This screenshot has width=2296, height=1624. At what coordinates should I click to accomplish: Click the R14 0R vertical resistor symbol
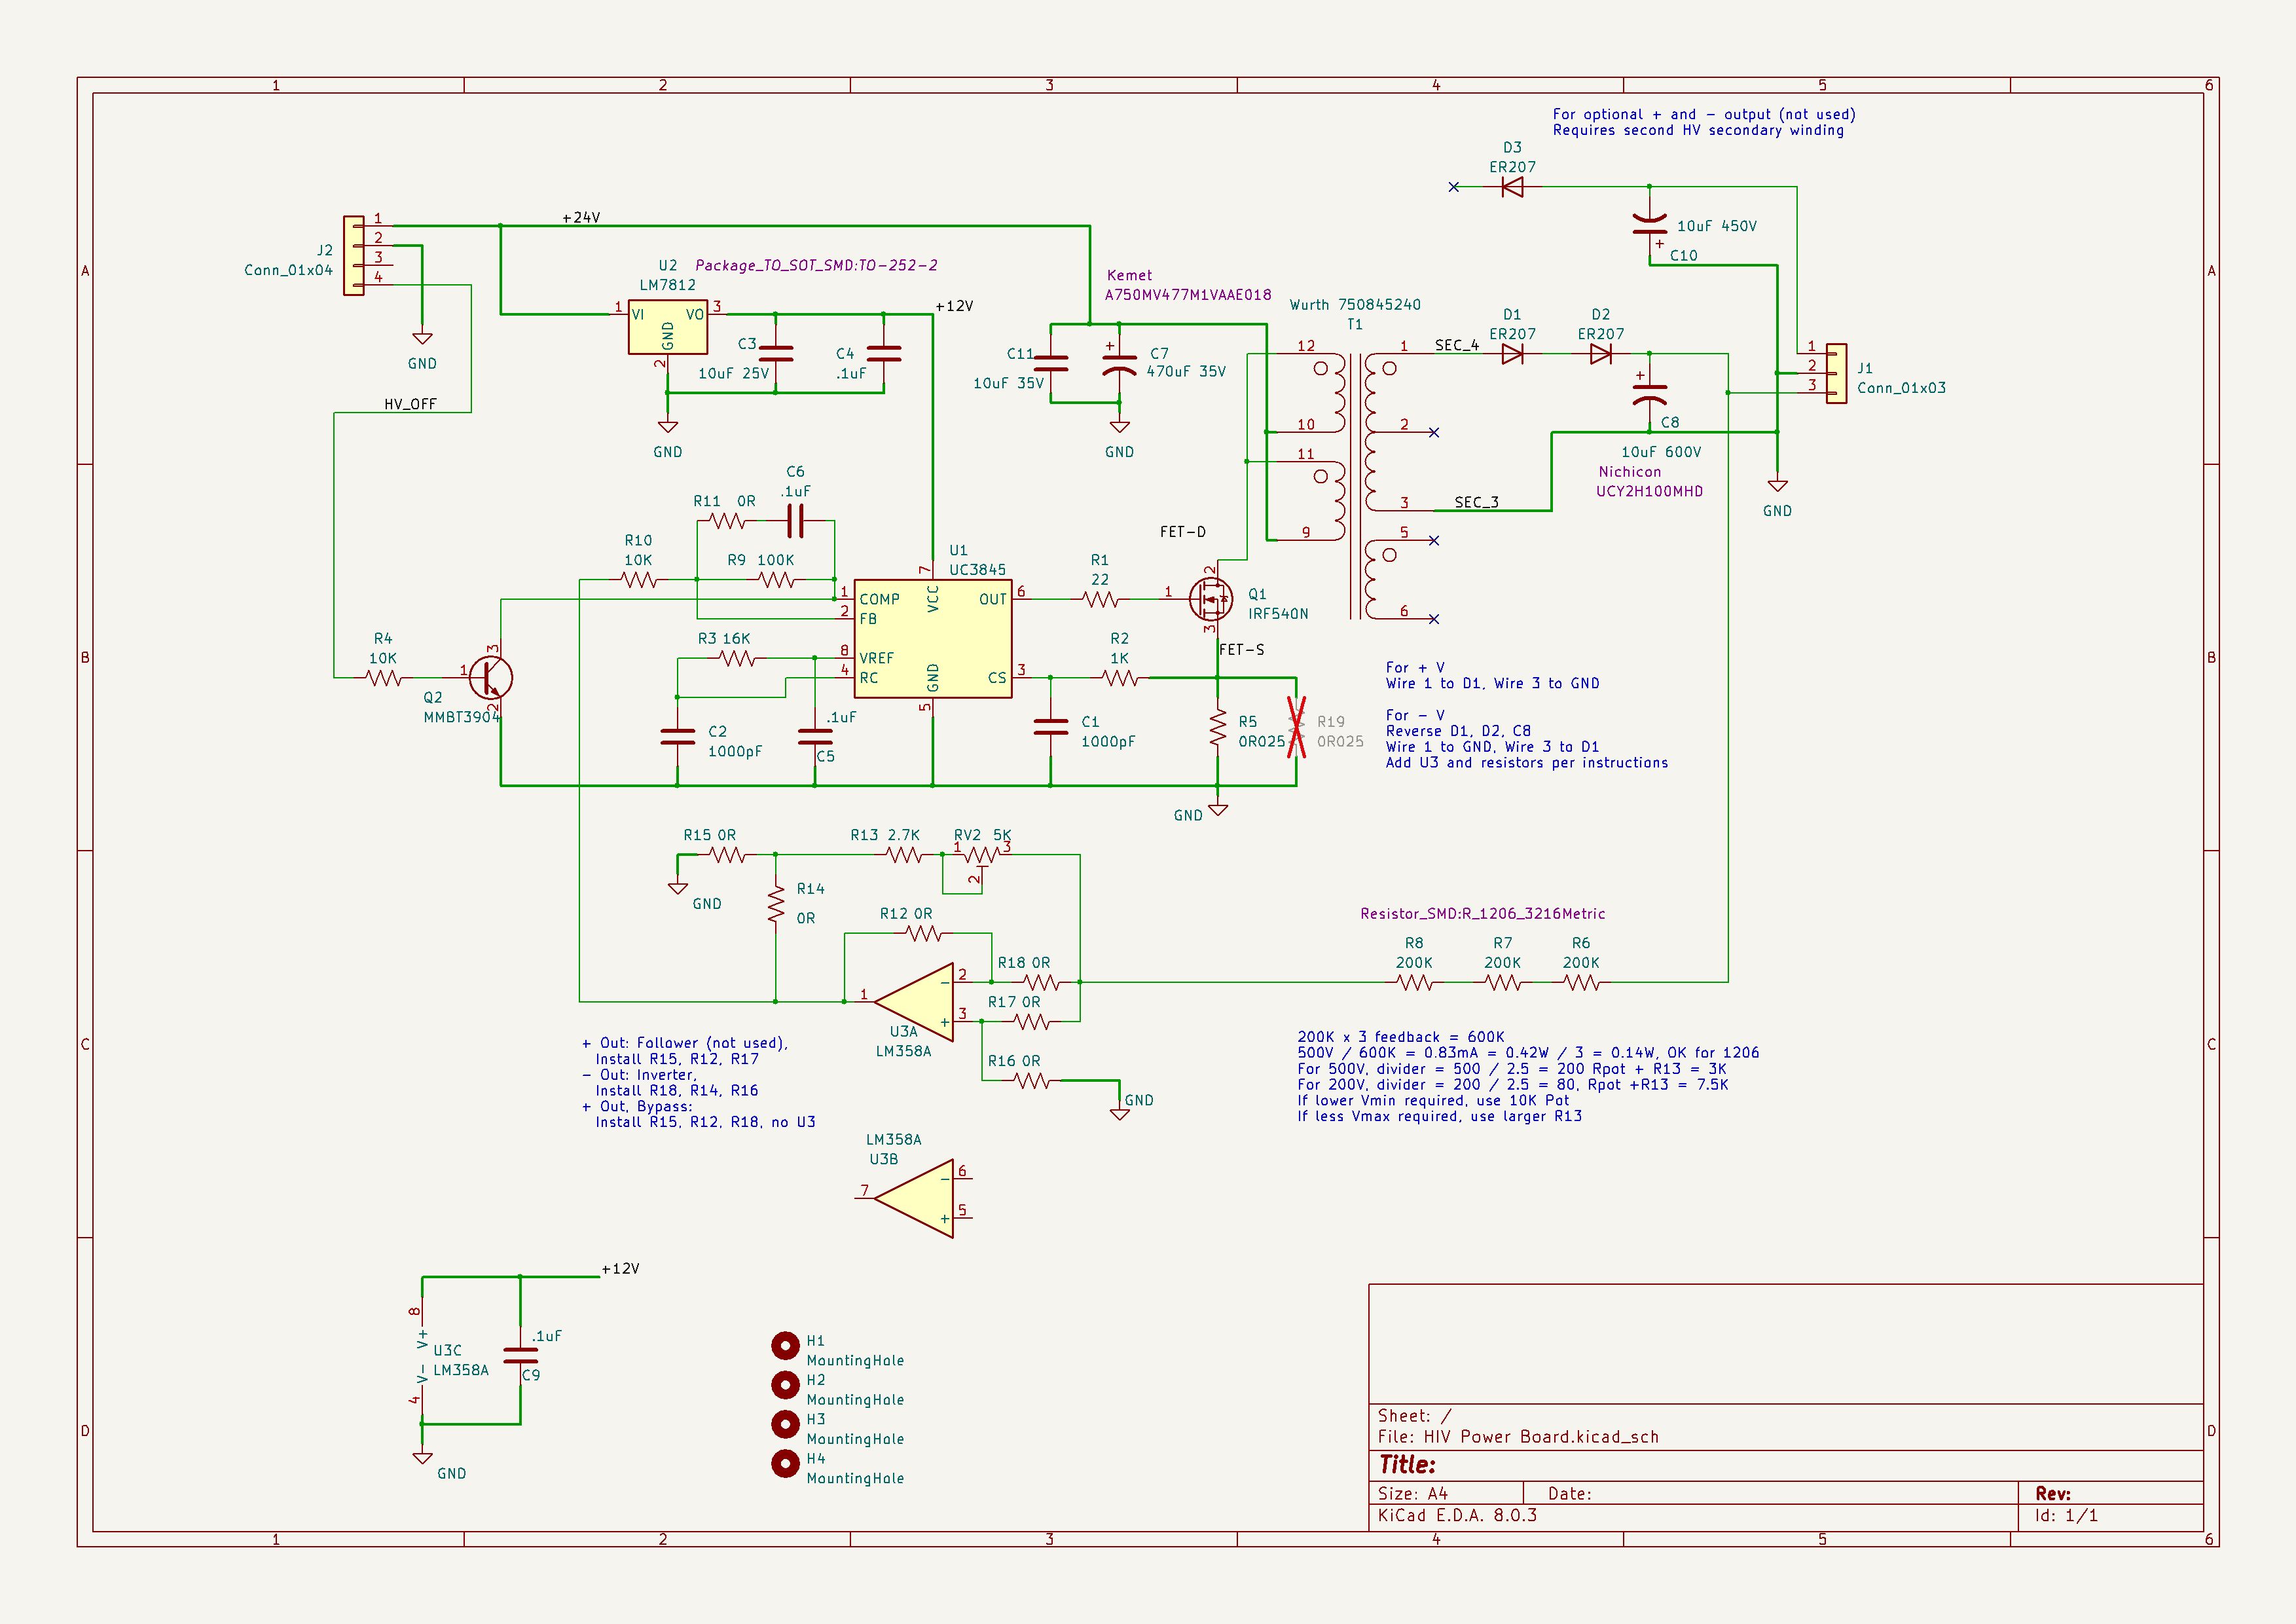(x=775, y=904)
